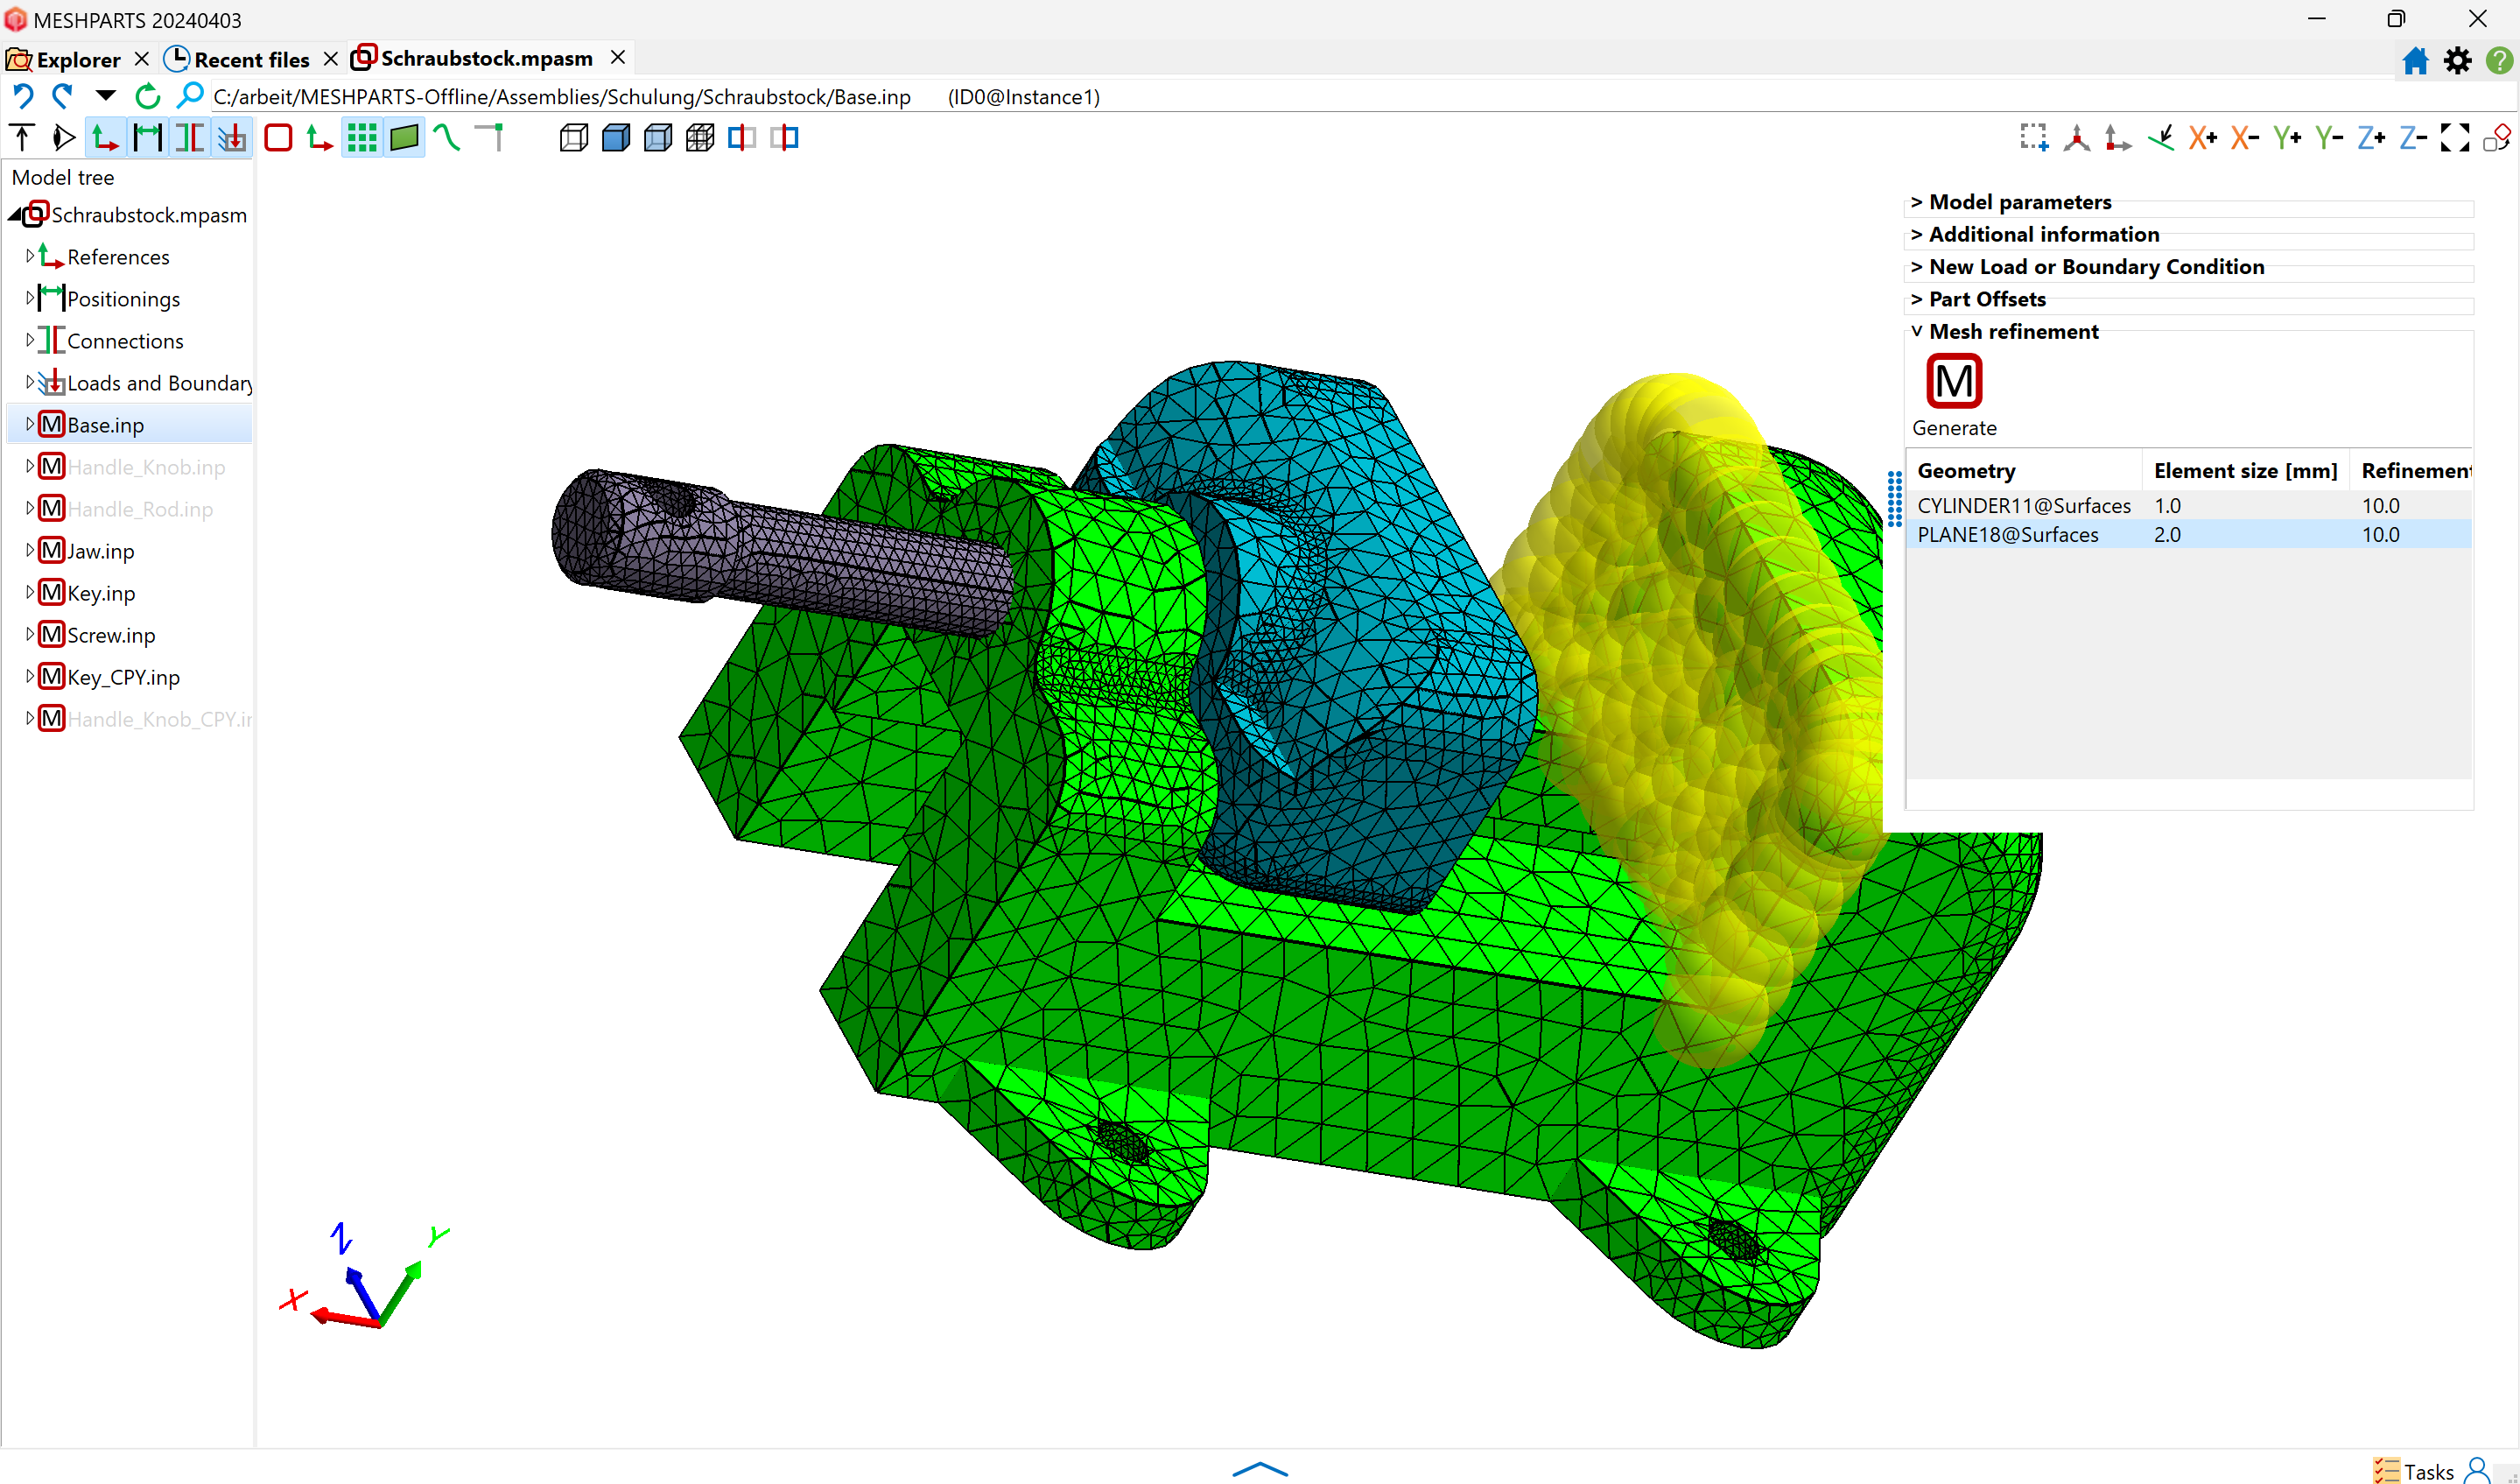This screenshot has width=2520, height=1484.
Task: Switch to solid shaded cube view
Action: click(x=616, y=137)
